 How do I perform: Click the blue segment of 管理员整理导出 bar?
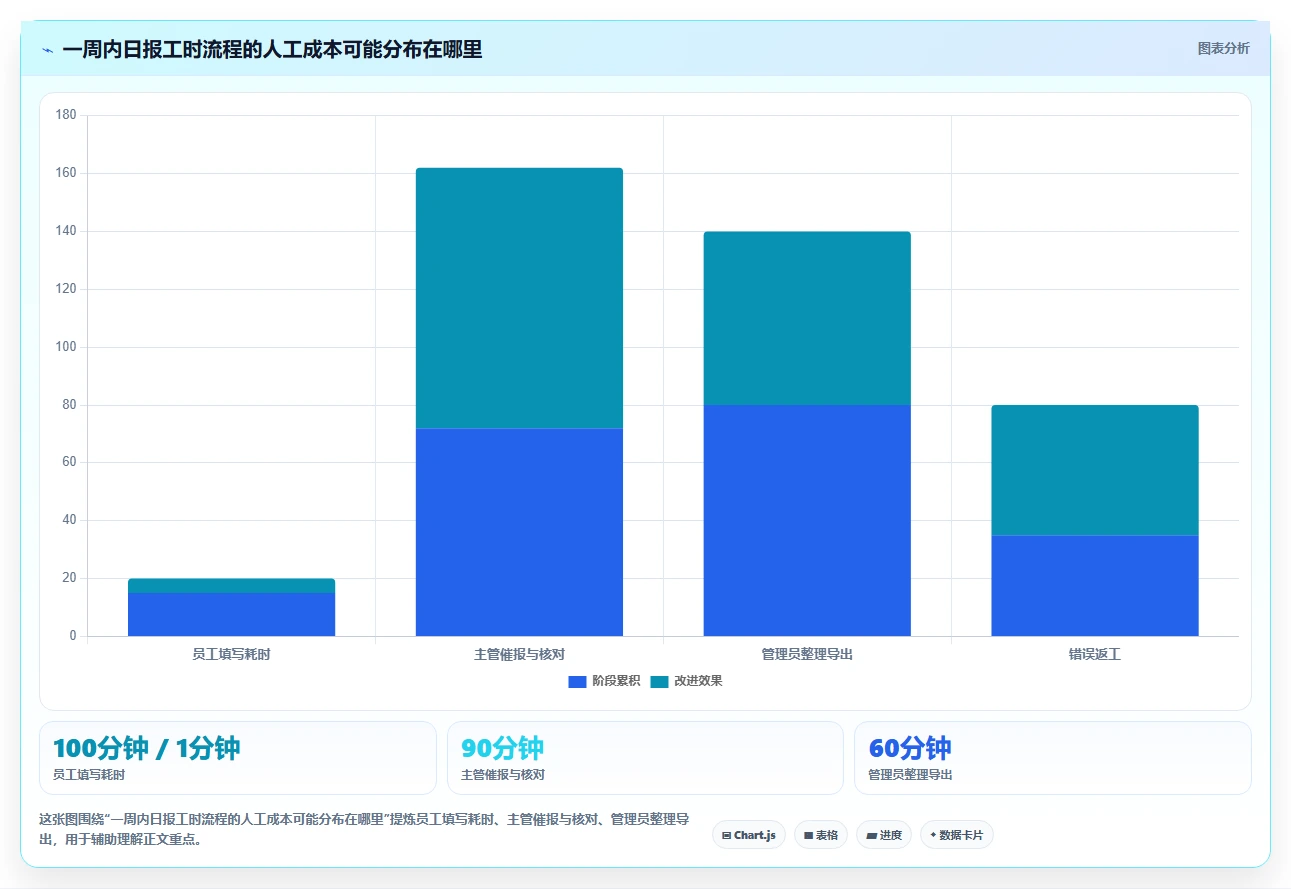807,520
